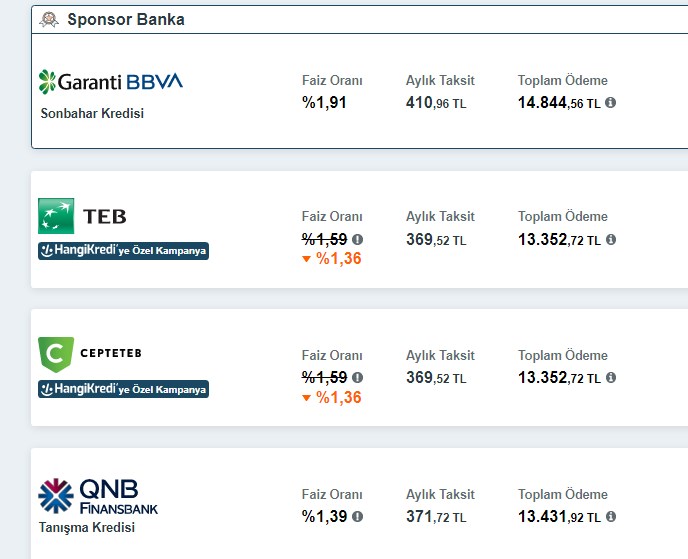
Task: Click info icon beside TEB struck-through rate %1,59
Action: (358, 240)
